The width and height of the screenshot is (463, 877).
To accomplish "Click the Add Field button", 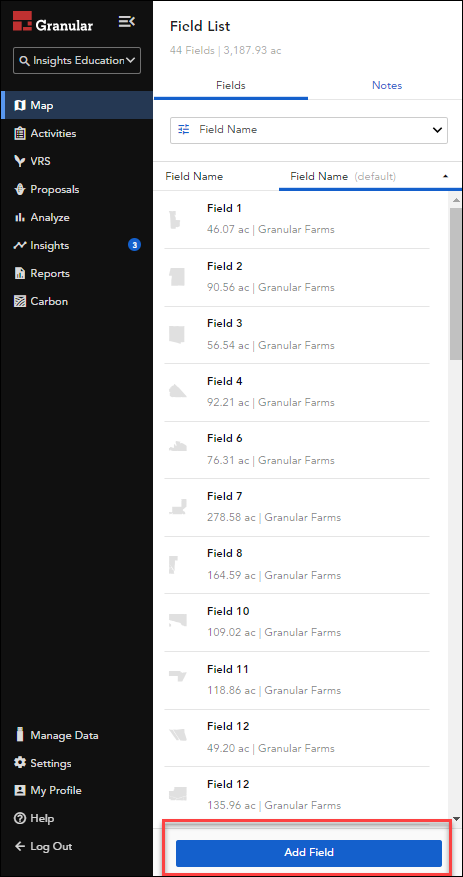I will click(309, 852).
